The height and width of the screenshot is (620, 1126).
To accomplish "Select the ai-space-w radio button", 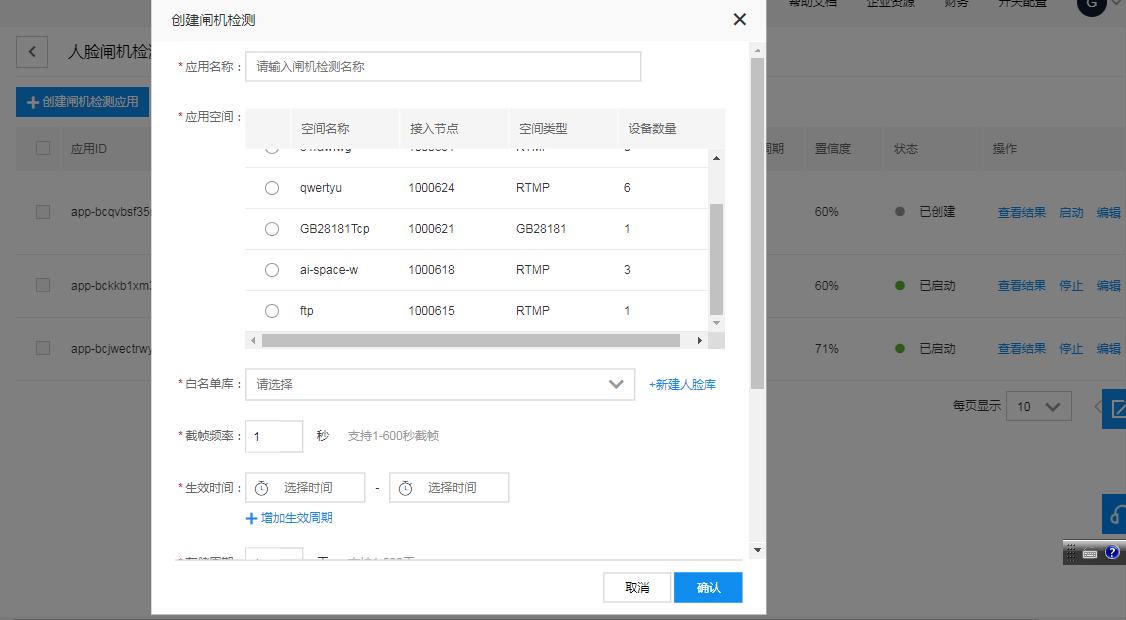I will (x=271, y=270).
